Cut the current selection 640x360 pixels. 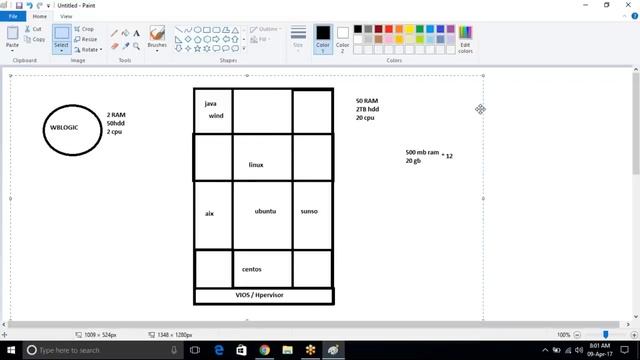(33, 29)
